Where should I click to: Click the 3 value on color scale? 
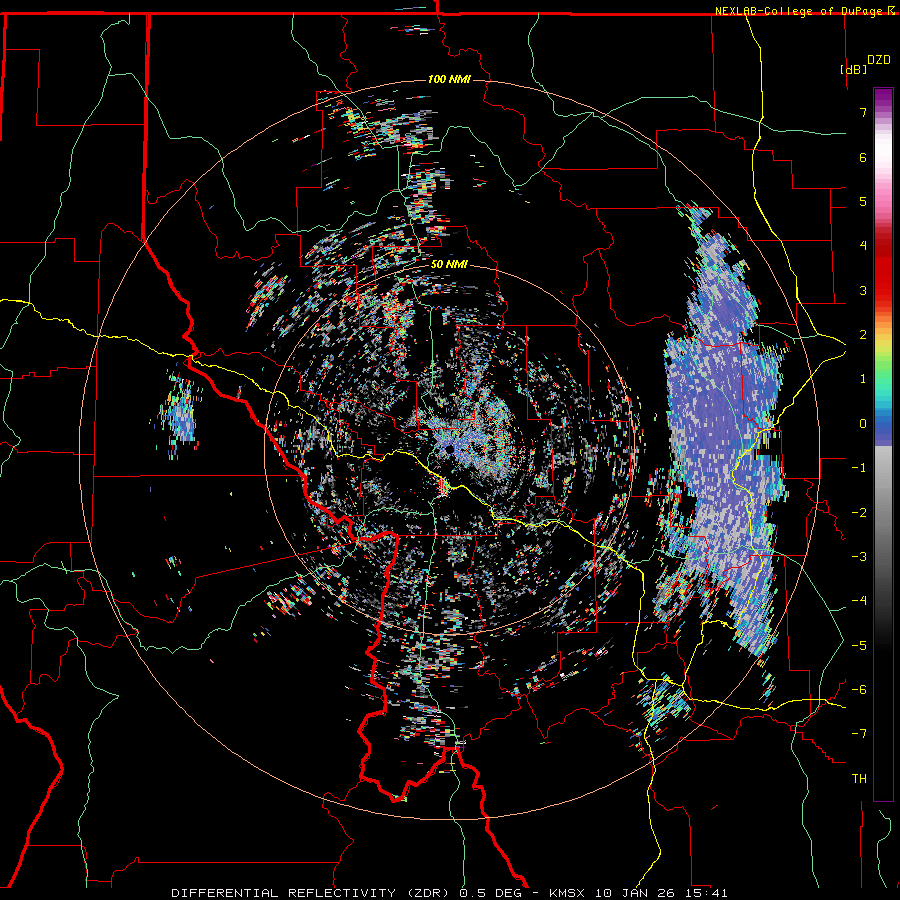863,290
